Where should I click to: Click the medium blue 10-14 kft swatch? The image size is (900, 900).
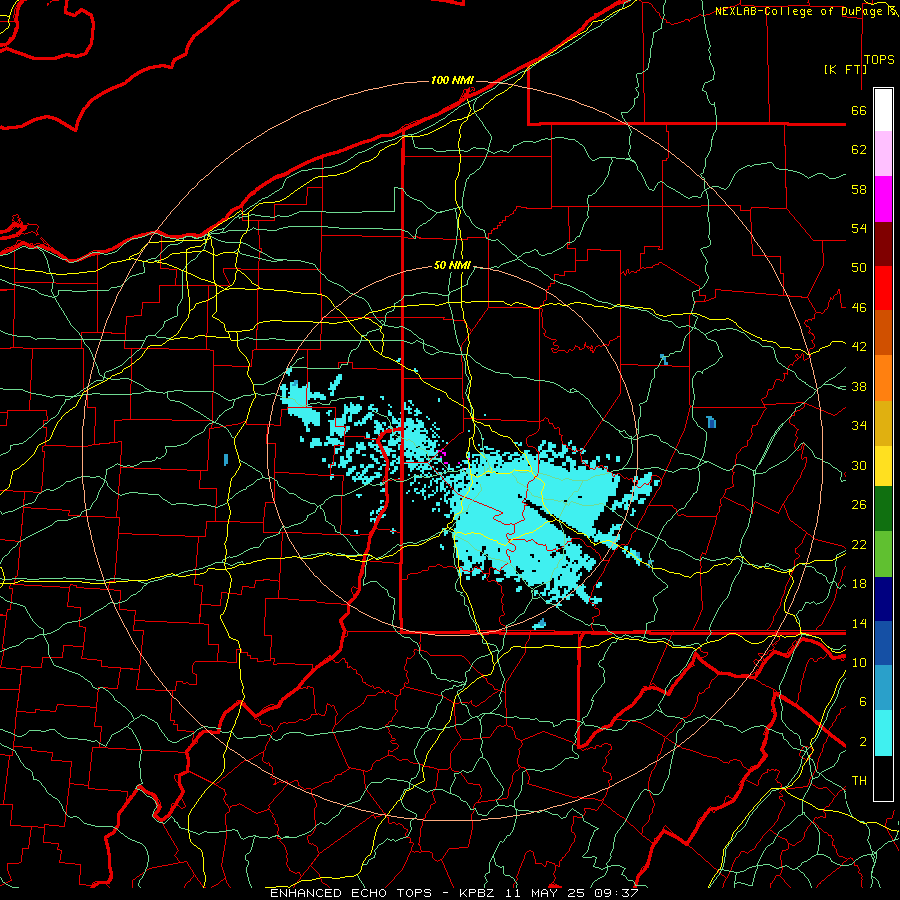point(883,643)
